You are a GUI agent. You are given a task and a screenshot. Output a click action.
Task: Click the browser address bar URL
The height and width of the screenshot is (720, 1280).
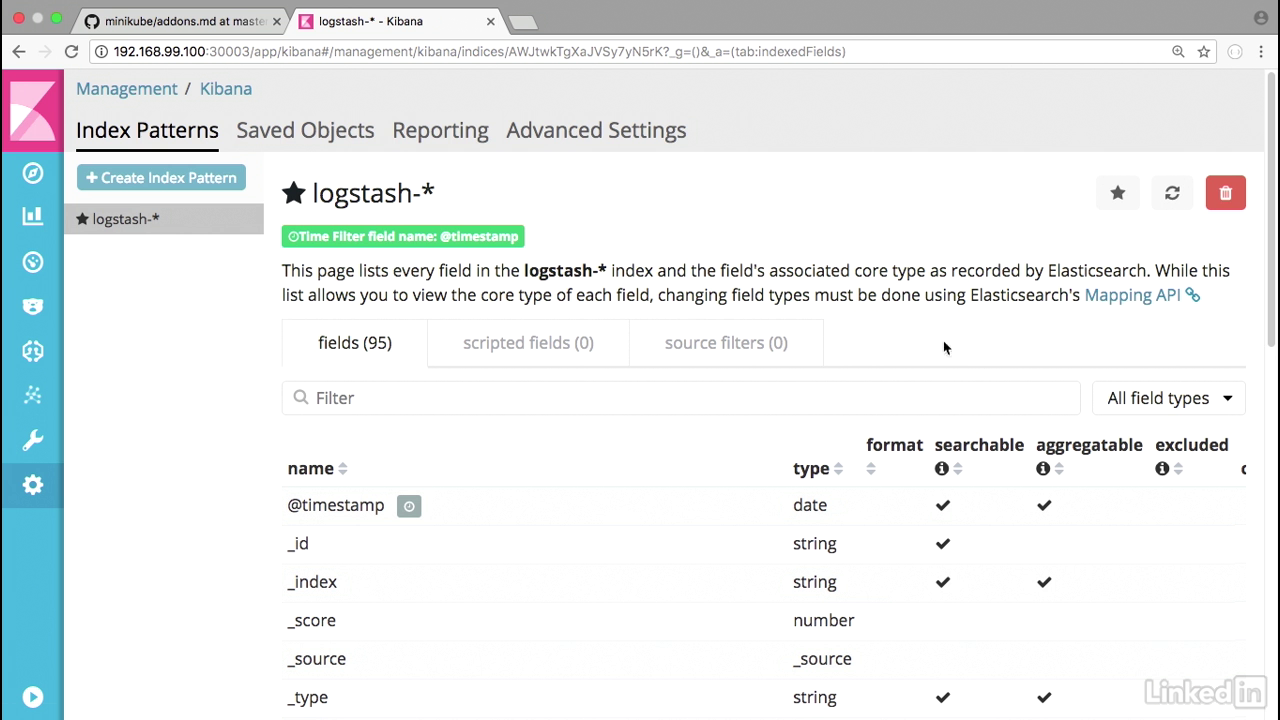point(480,51)
